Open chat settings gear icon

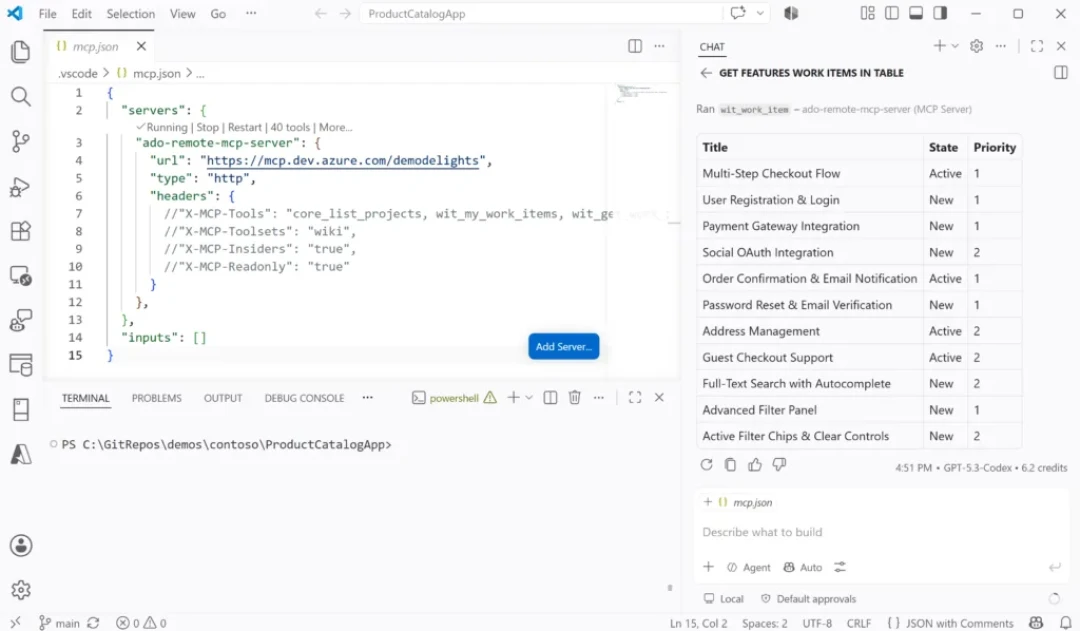click(976, 46)
